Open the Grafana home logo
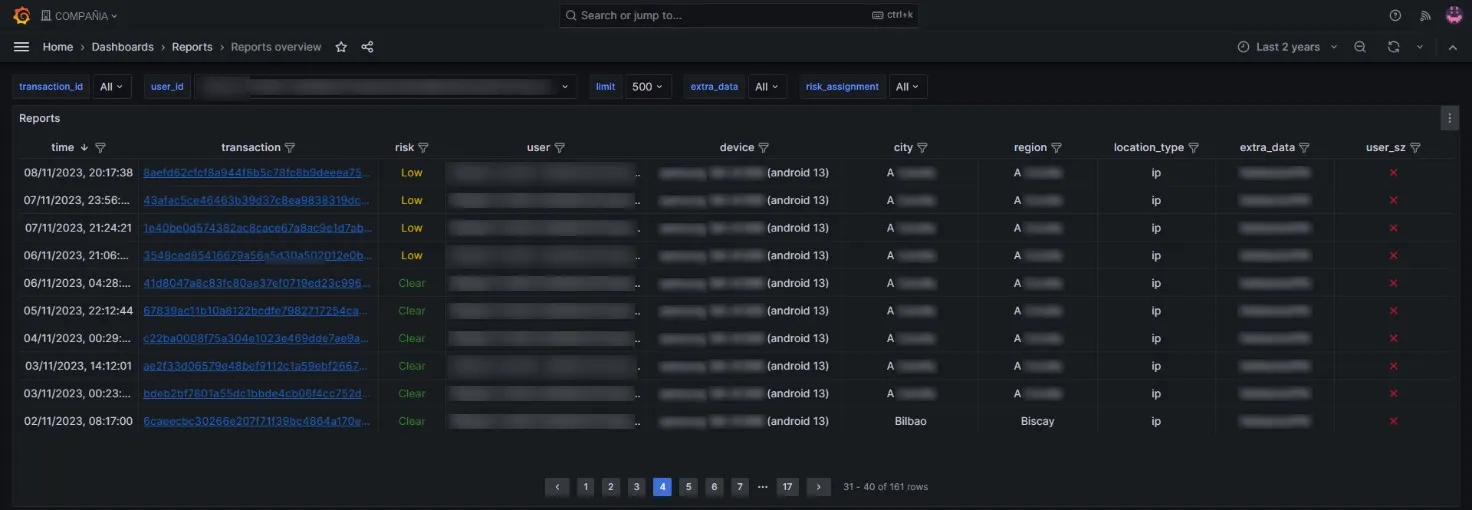 pyautogui.click(x=21, y=15)
